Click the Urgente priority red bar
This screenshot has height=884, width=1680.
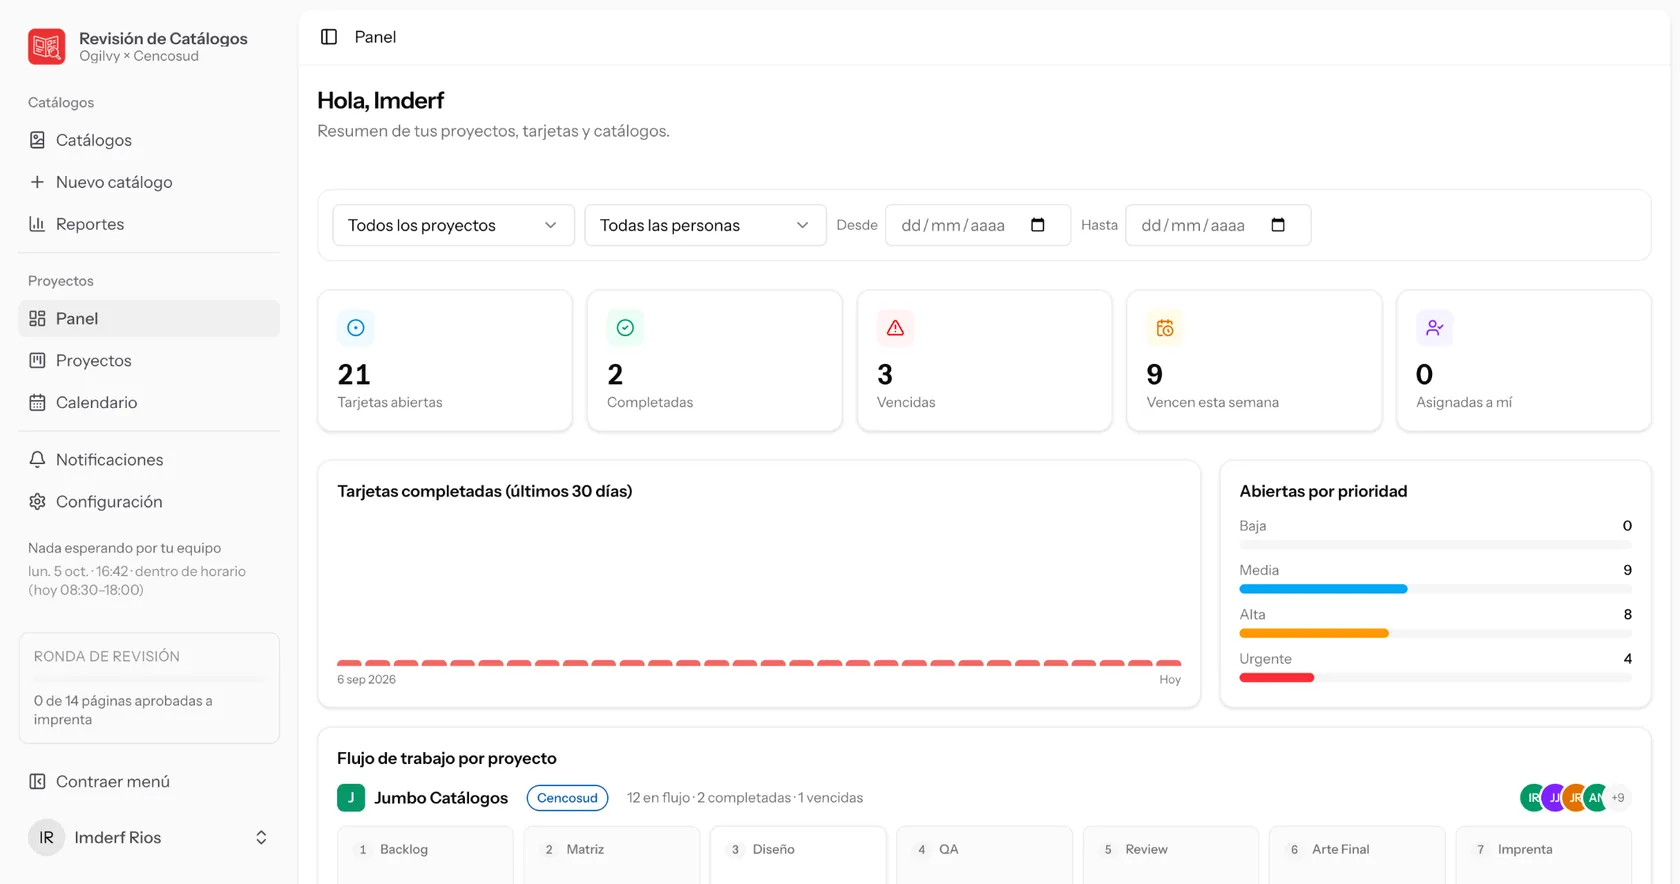[1276, 678]
